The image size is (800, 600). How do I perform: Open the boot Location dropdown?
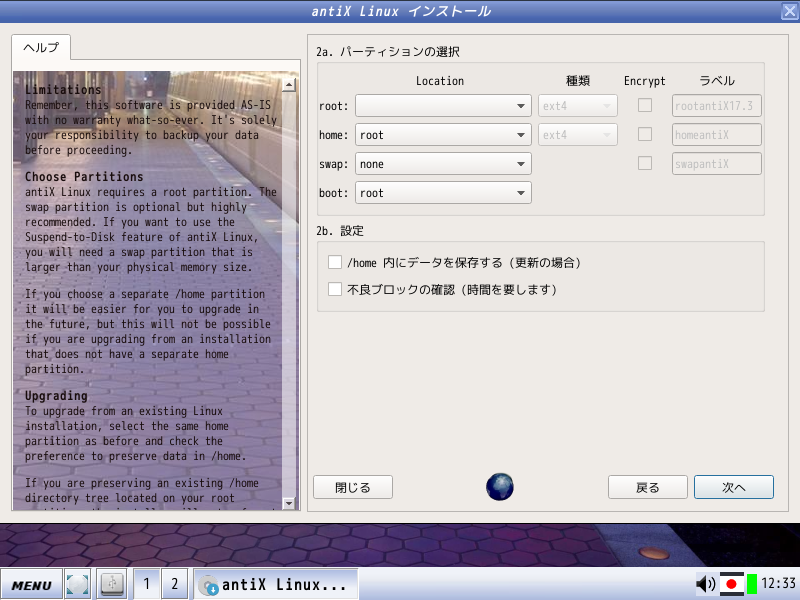443,193
